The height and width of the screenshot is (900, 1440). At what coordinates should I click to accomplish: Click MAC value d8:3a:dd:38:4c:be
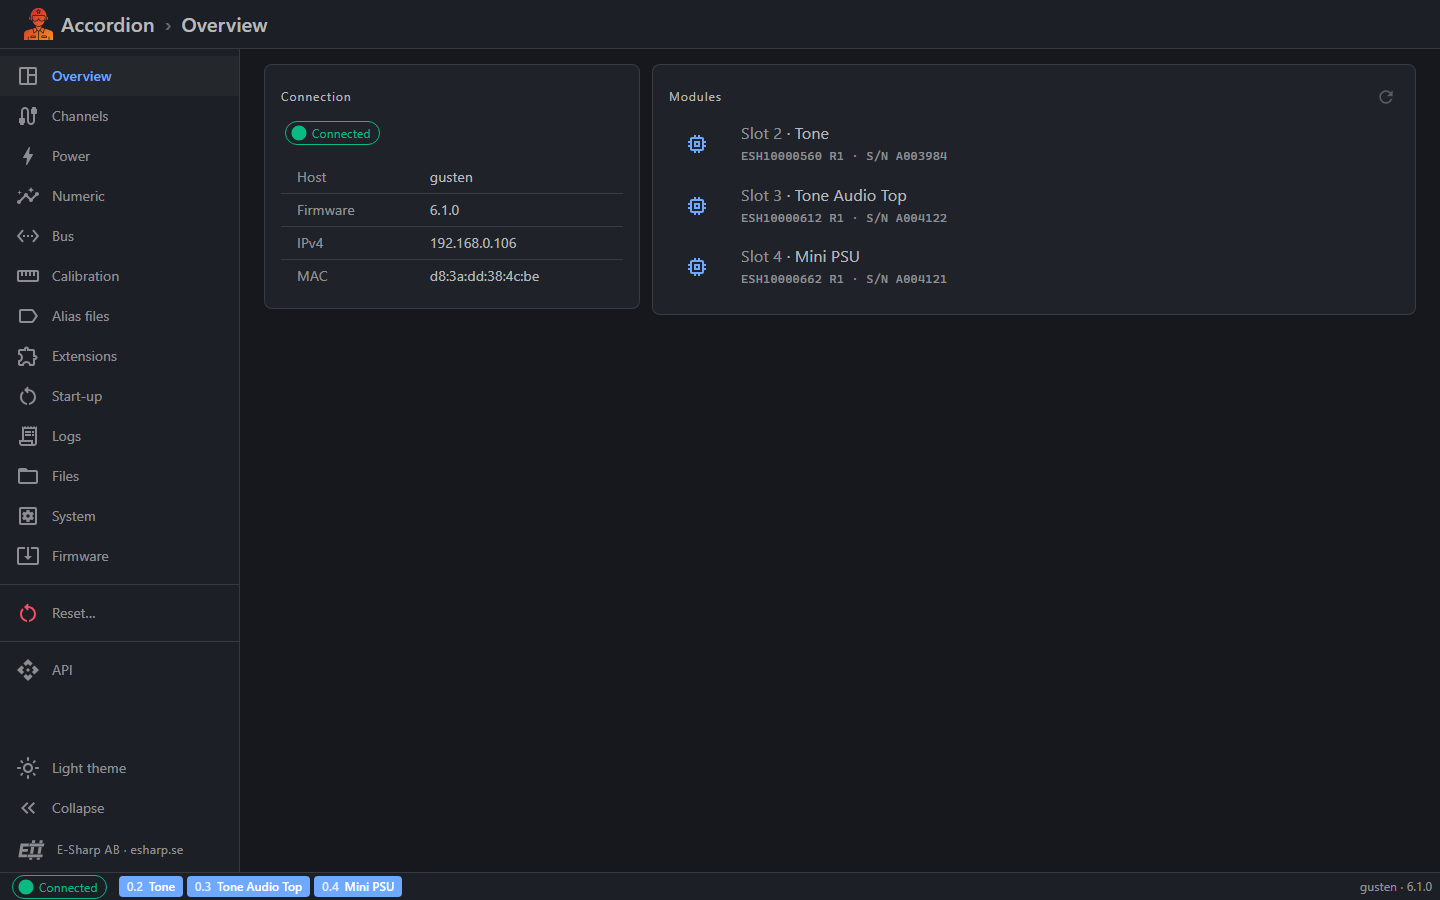484,276
